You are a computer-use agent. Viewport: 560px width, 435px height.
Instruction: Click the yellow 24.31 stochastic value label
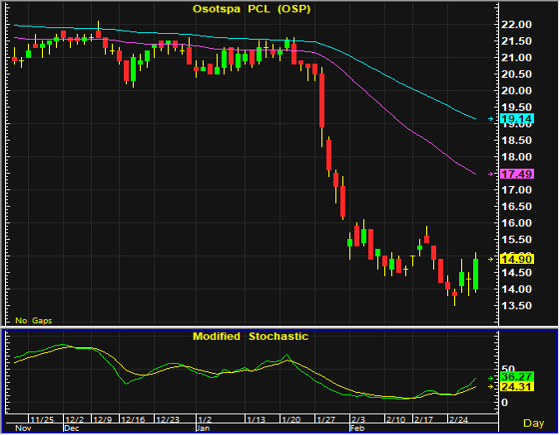517,386
